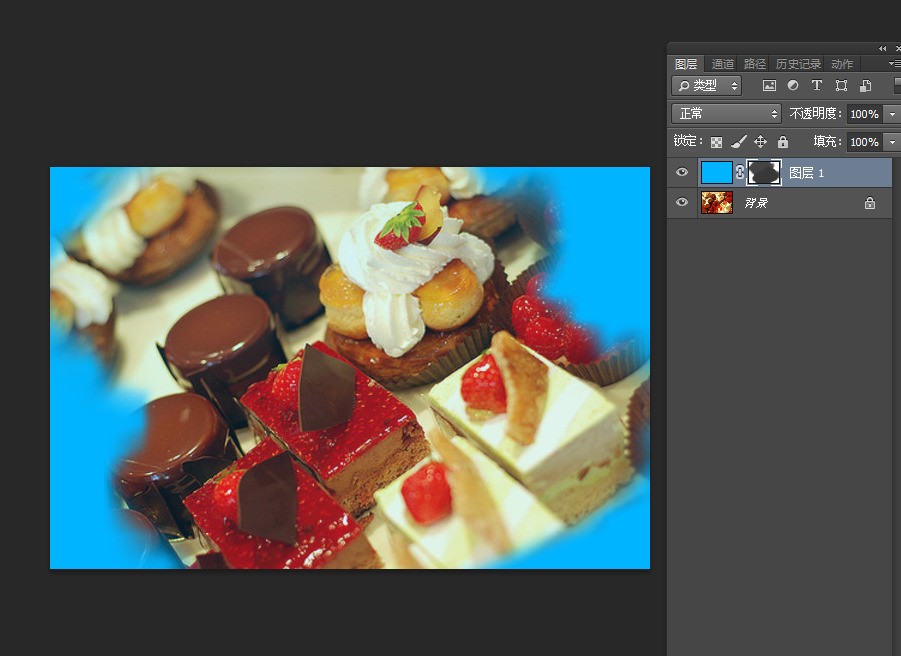
Task: Switch to the 历史记录 tab
Action: 798,64
